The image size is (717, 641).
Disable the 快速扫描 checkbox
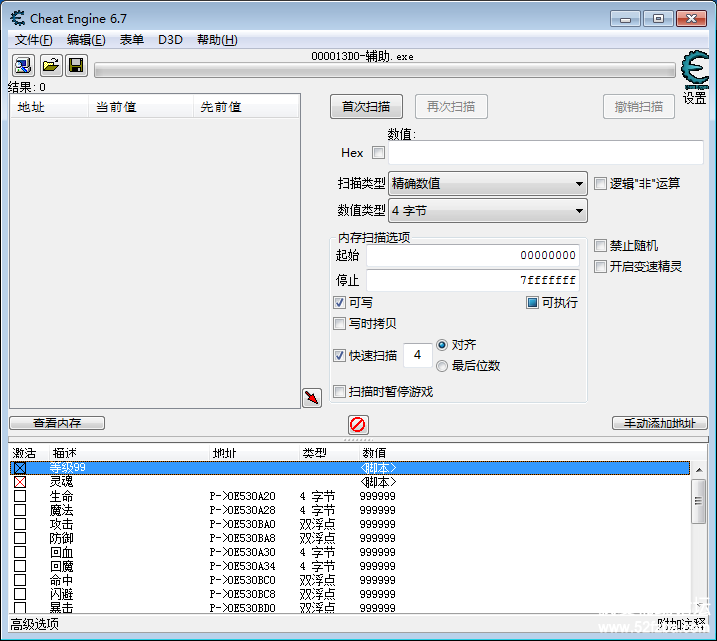click(x=340, y=356)
